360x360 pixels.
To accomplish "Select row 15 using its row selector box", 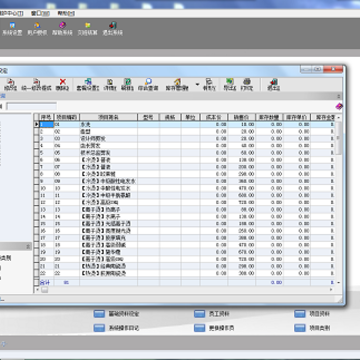I will point(36,224).
